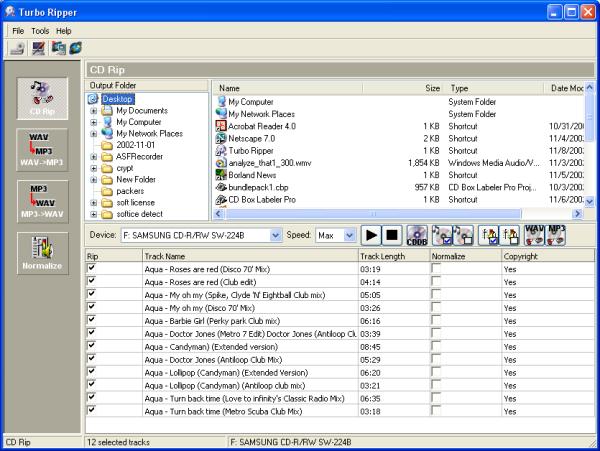Image resolution: width=600 pixels, height=451 pixels.
Task: Expand the New Folder tree node
Action: (94, 180)
